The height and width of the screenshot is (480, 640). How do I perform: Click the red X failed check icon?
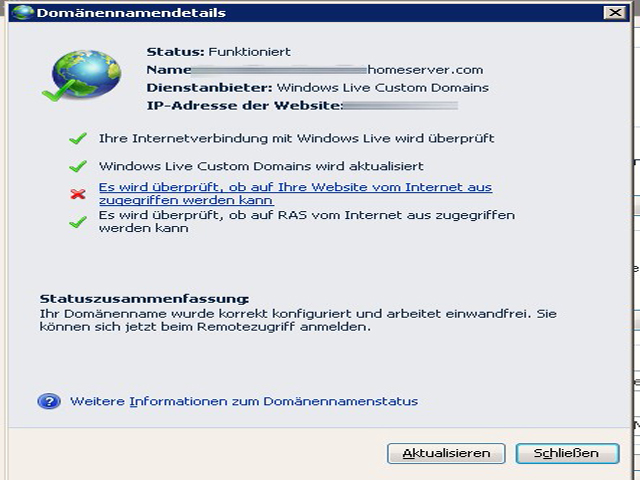[78, 194]
